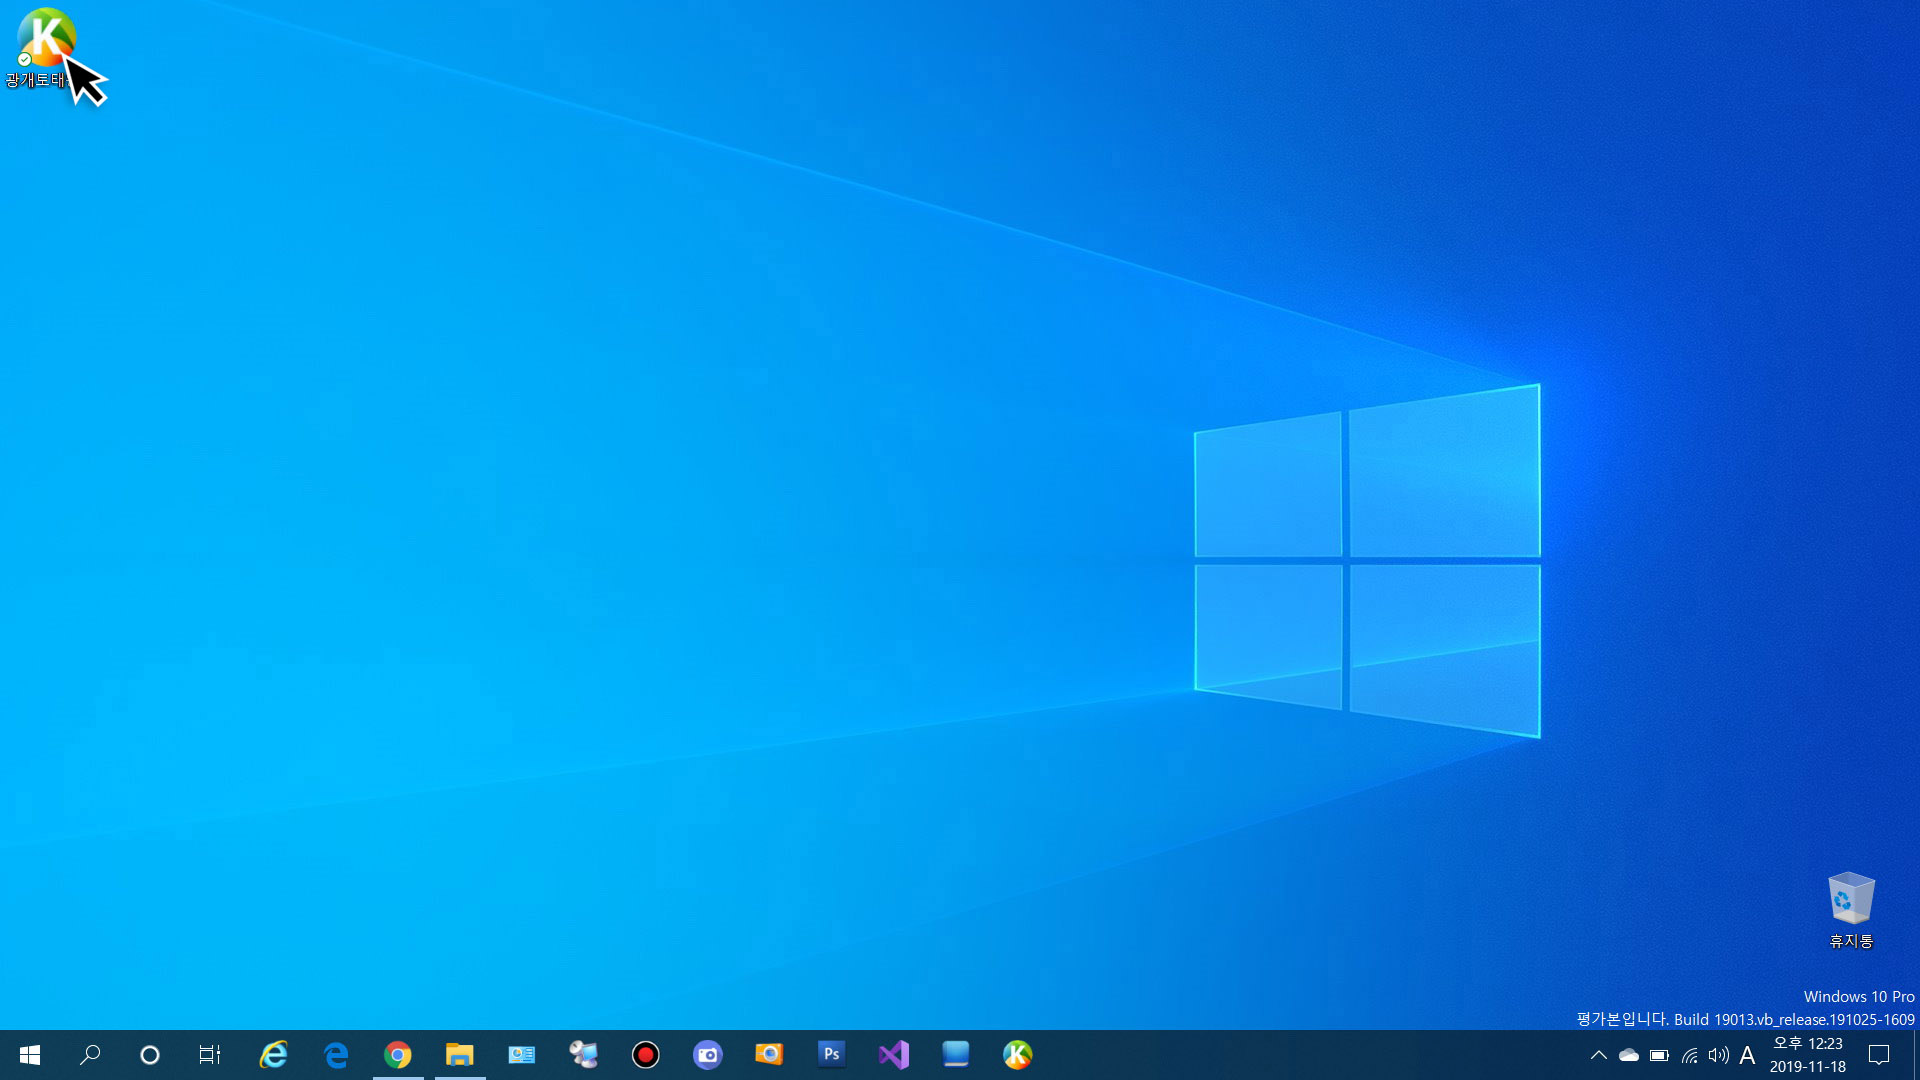Open Cortana circle icon
Viewport: 1920px width, 1080px height.
(150, 1055)
